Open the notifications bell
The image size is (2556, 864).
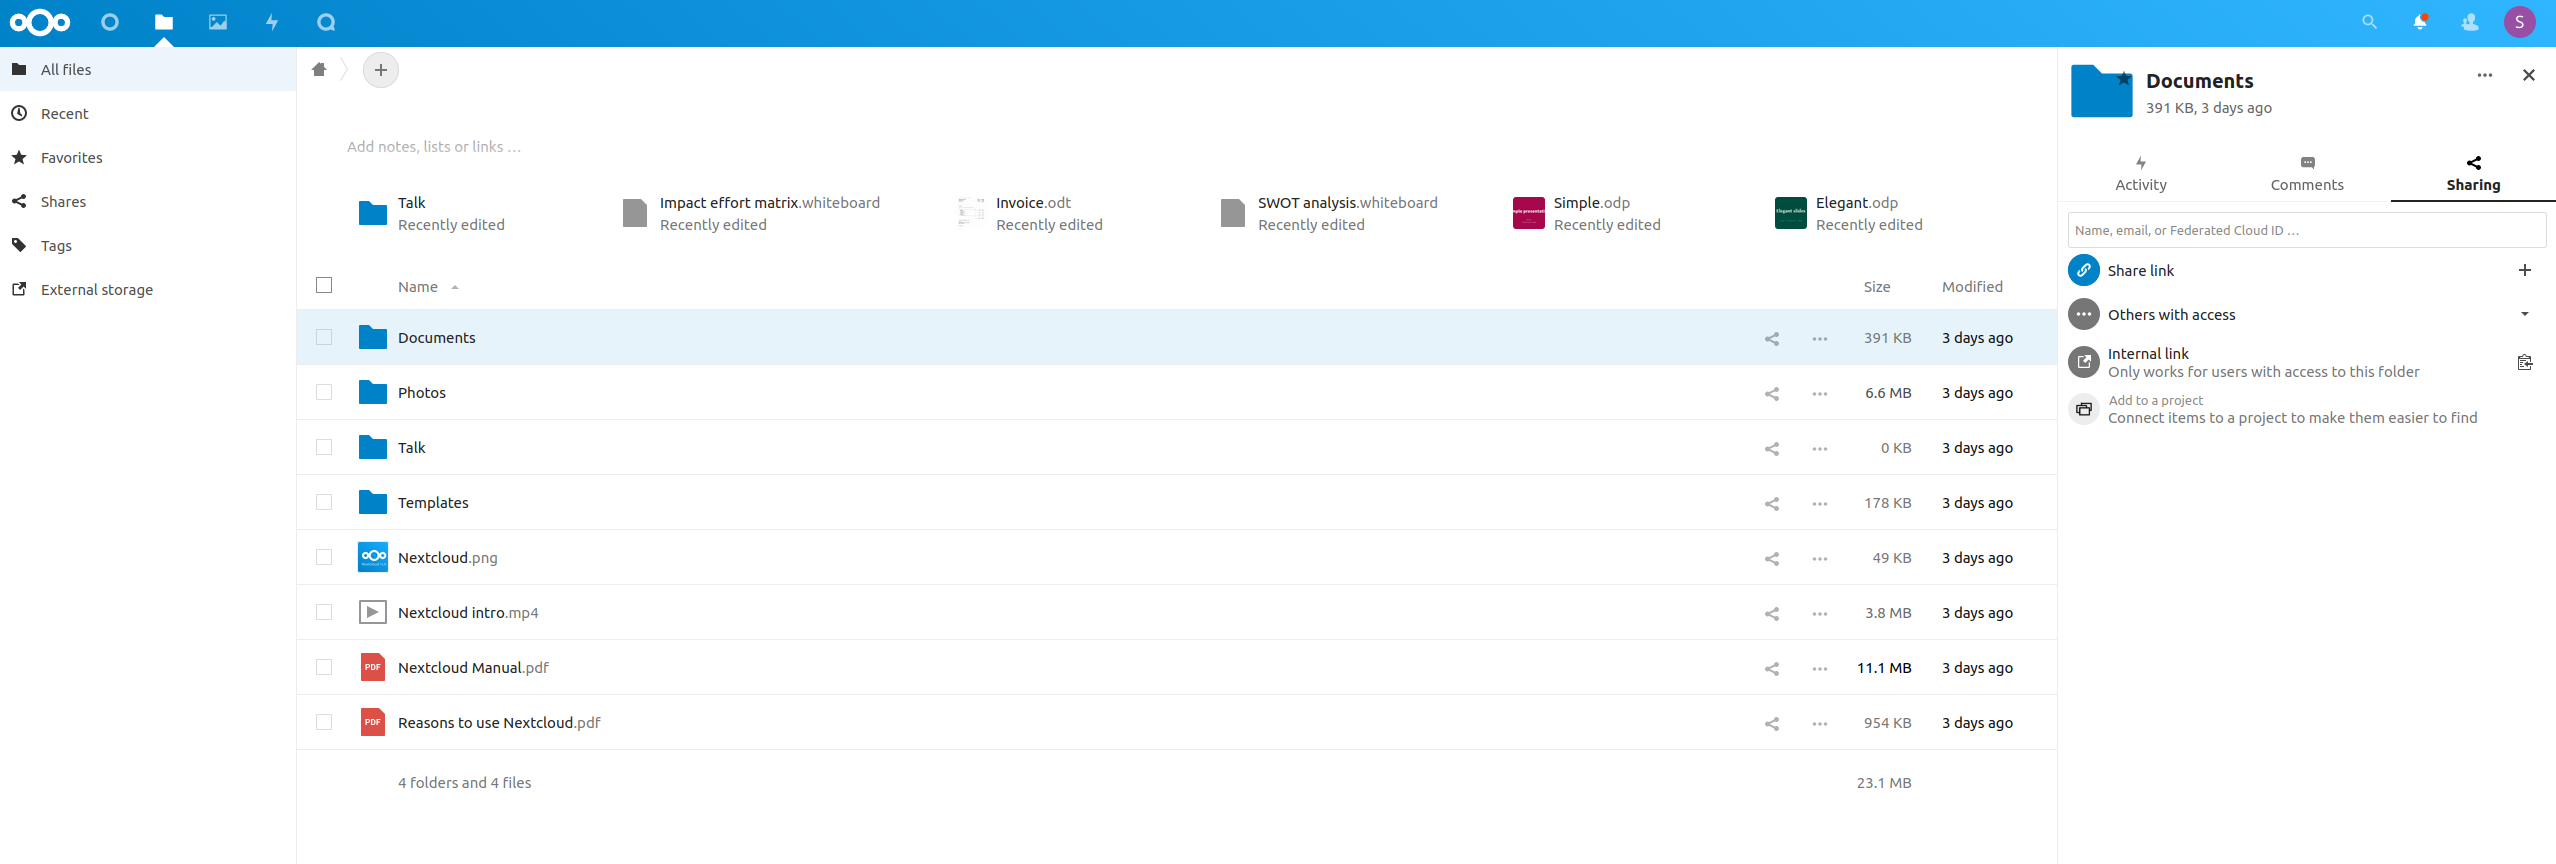(x=2420, y=22)
